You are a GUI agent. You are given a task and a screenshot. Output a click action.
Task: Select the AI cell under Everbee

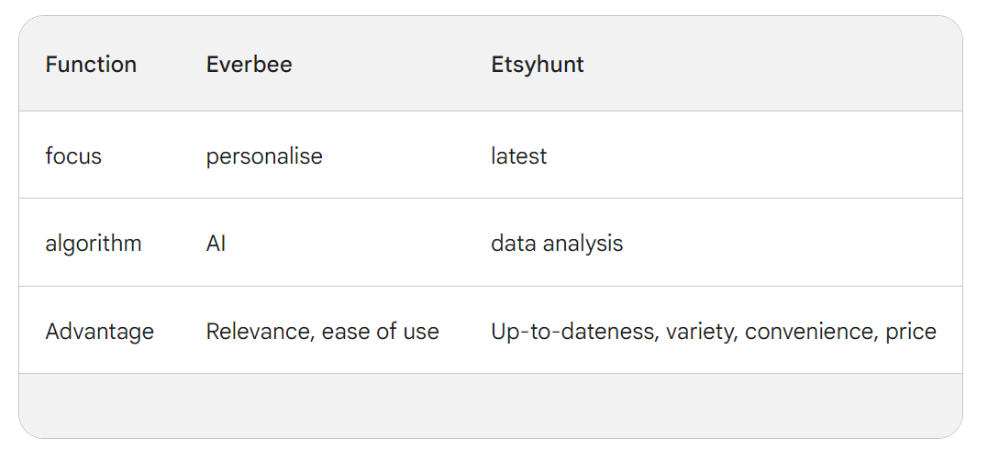tap(216, 243)
